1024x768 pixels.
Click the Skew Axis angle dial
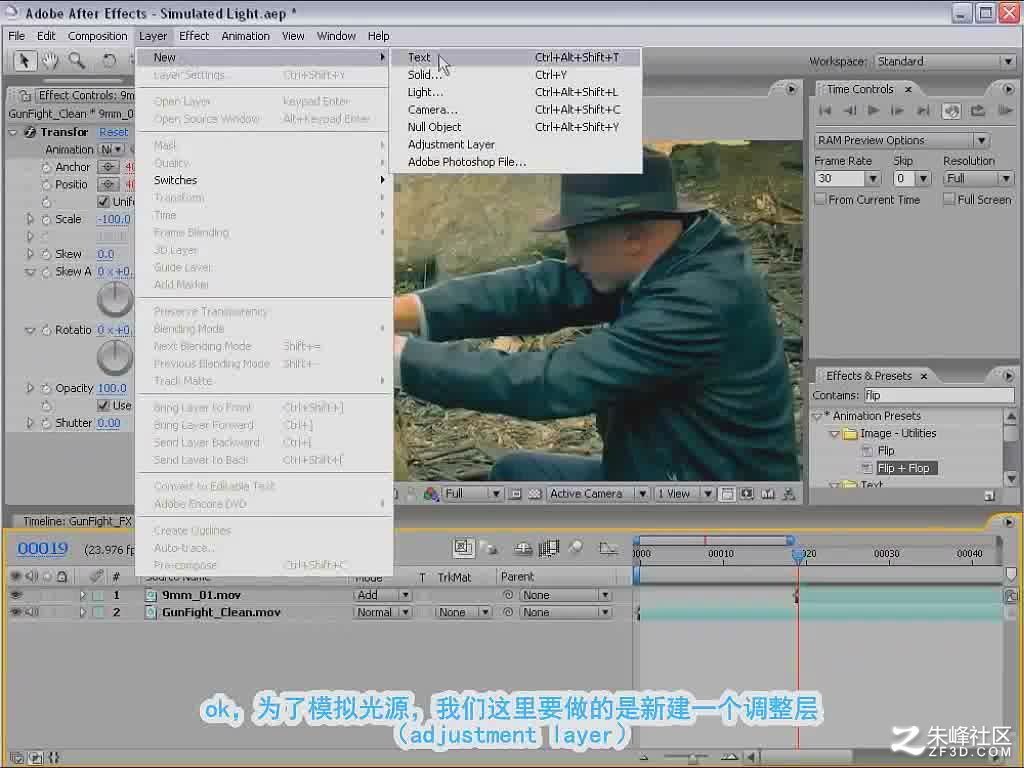click(115, 299)
